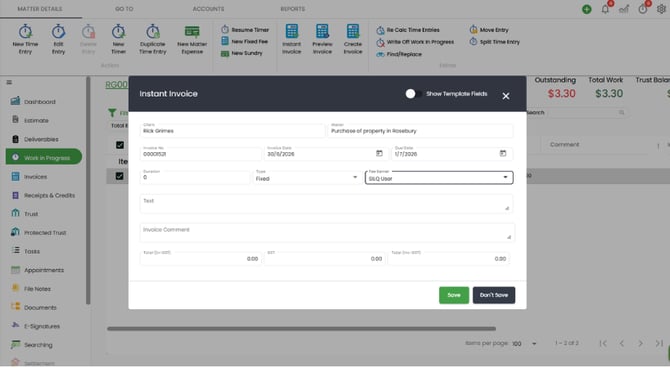Screen dimensions: 670x368
Task: Switch to the Reports tab
Action: point(293,9)
